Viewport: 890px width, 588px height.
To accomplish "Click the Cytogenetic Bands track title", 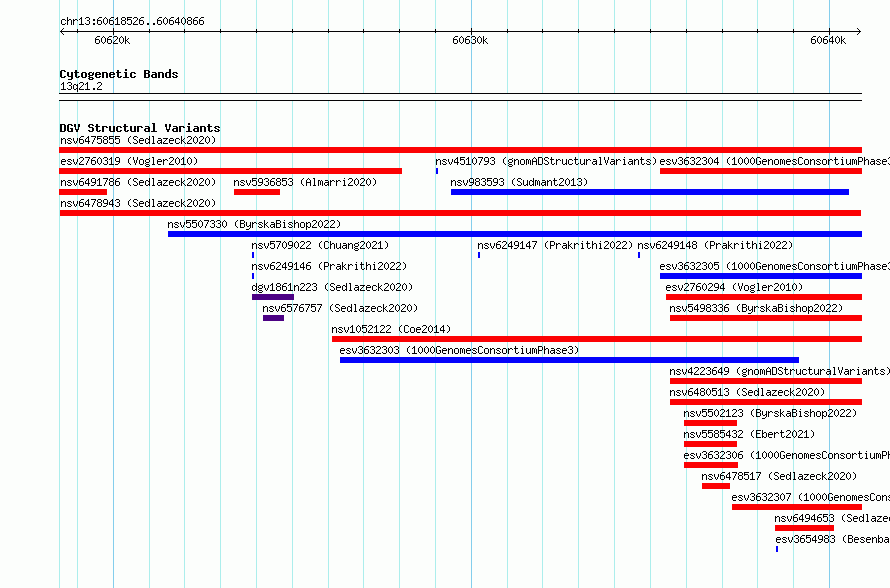I will [x=119, y=74].
